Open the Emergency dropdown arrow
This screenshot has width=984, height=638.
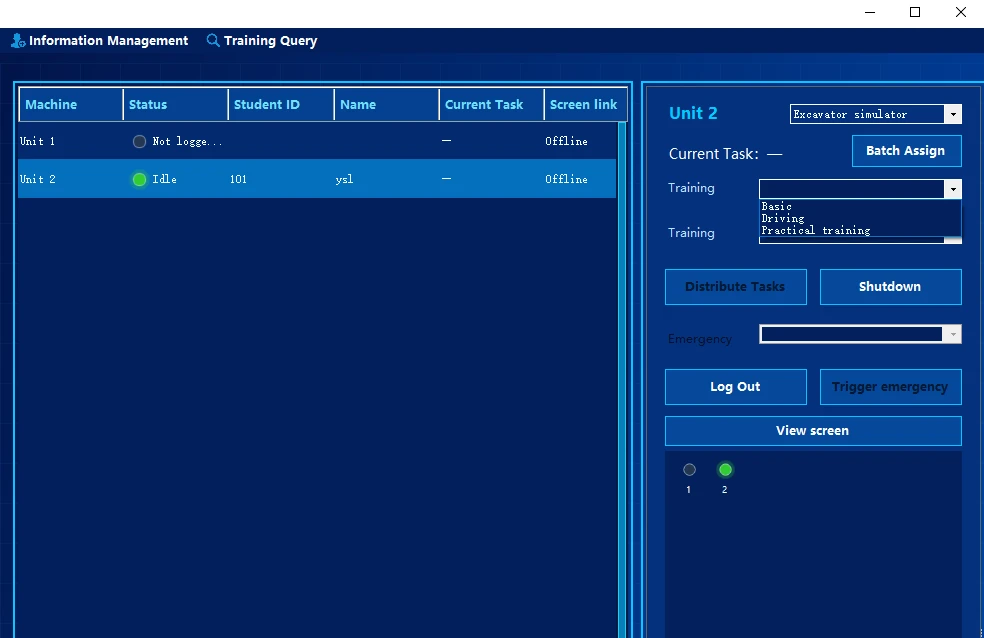[x=953, y=334]
